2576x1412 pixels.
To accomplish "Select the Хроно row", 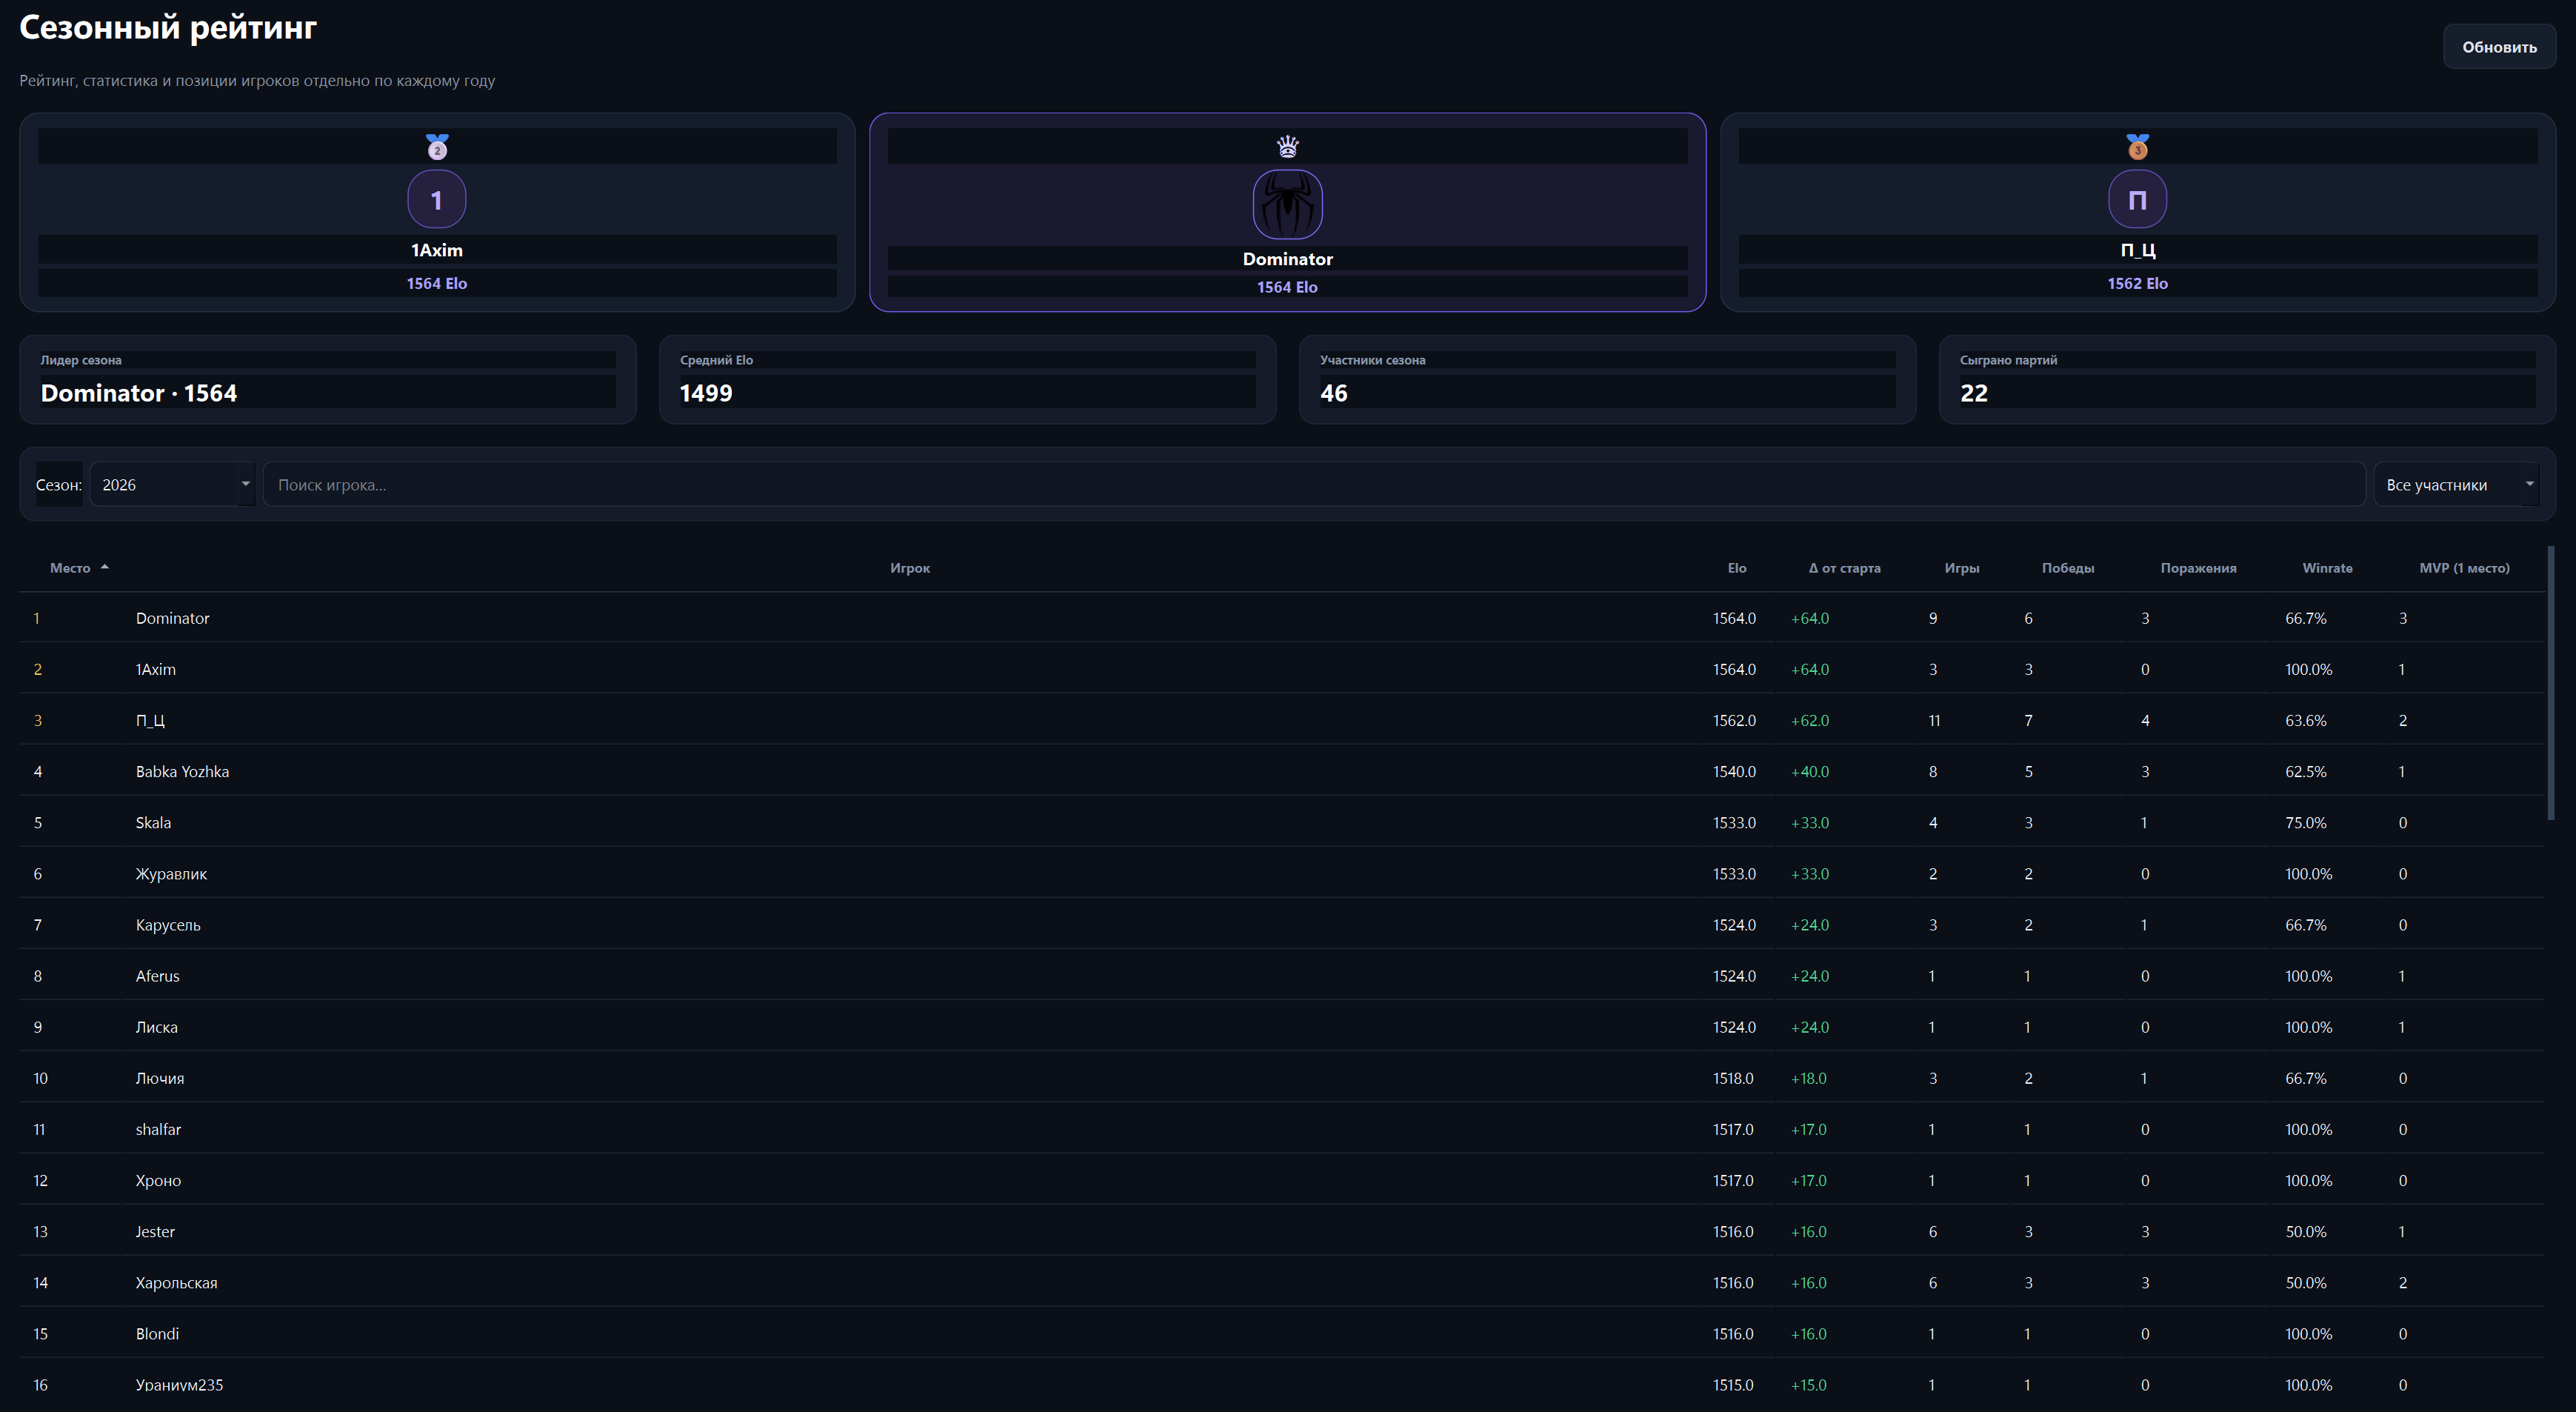I will point(1282,1180).
